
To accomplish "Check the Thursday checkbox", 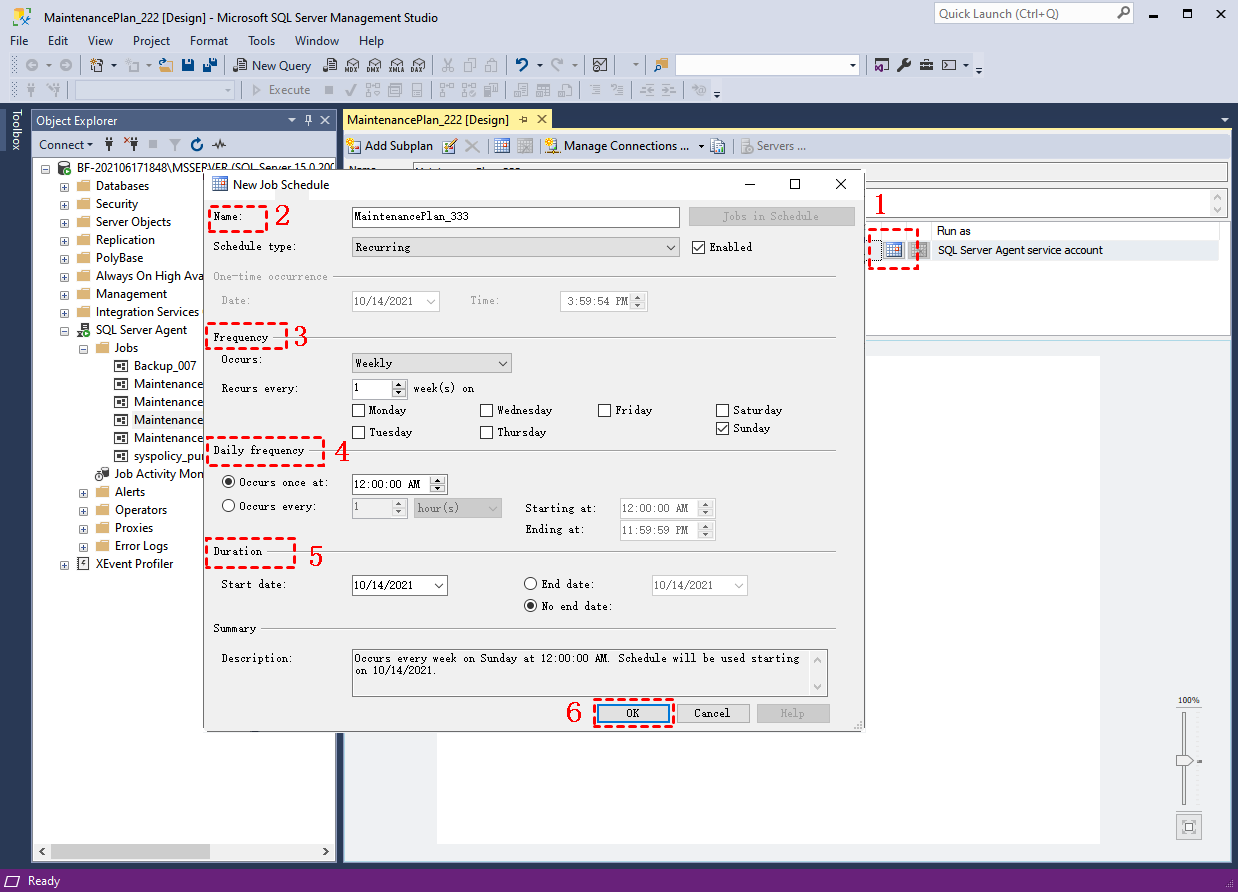I will (487, 432).
